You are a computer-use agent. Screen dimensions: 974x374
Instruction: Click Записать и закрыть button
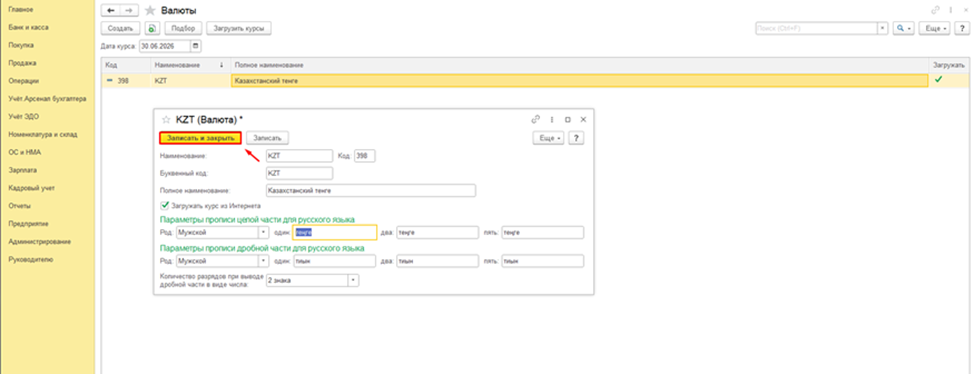[x=200, y=138]
